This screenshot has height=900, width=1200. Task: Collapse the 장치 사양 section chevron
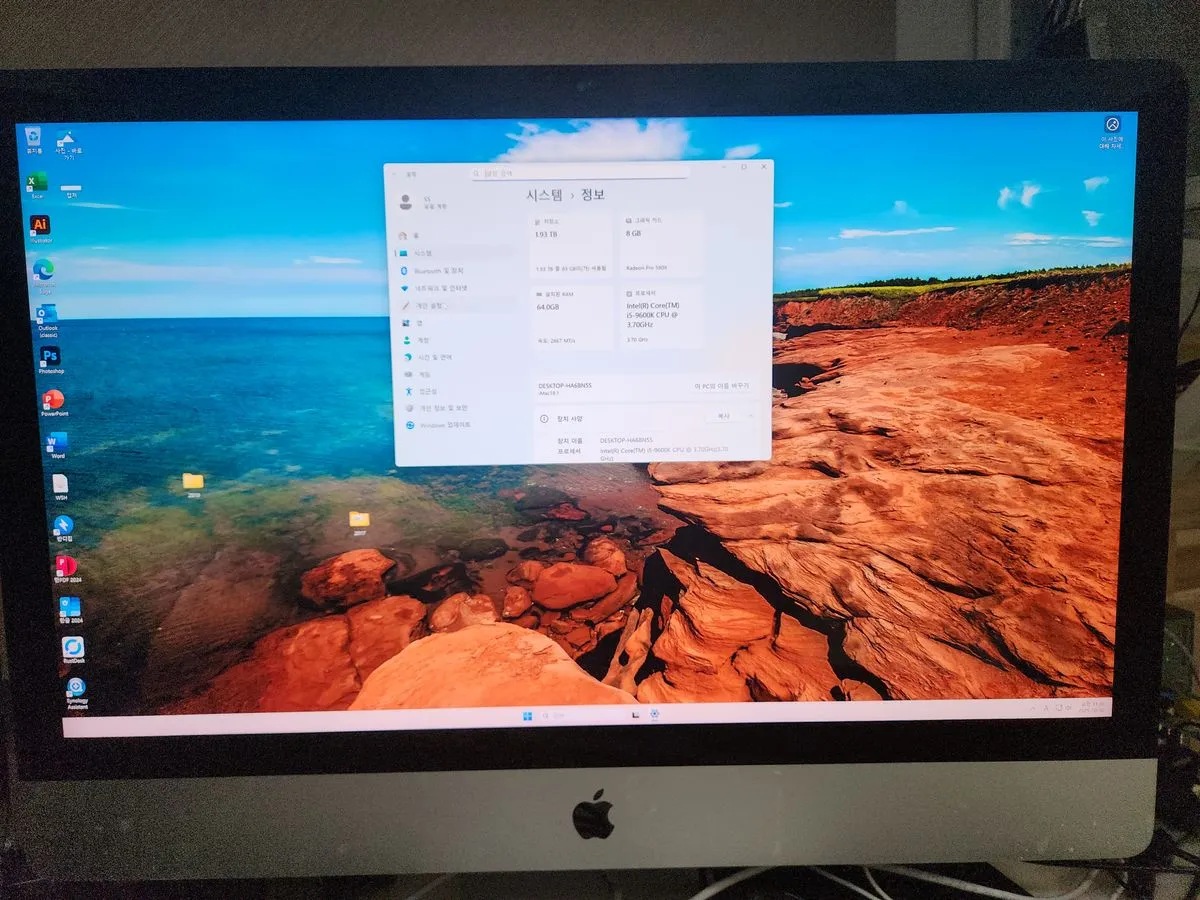[x=751, y=417]
